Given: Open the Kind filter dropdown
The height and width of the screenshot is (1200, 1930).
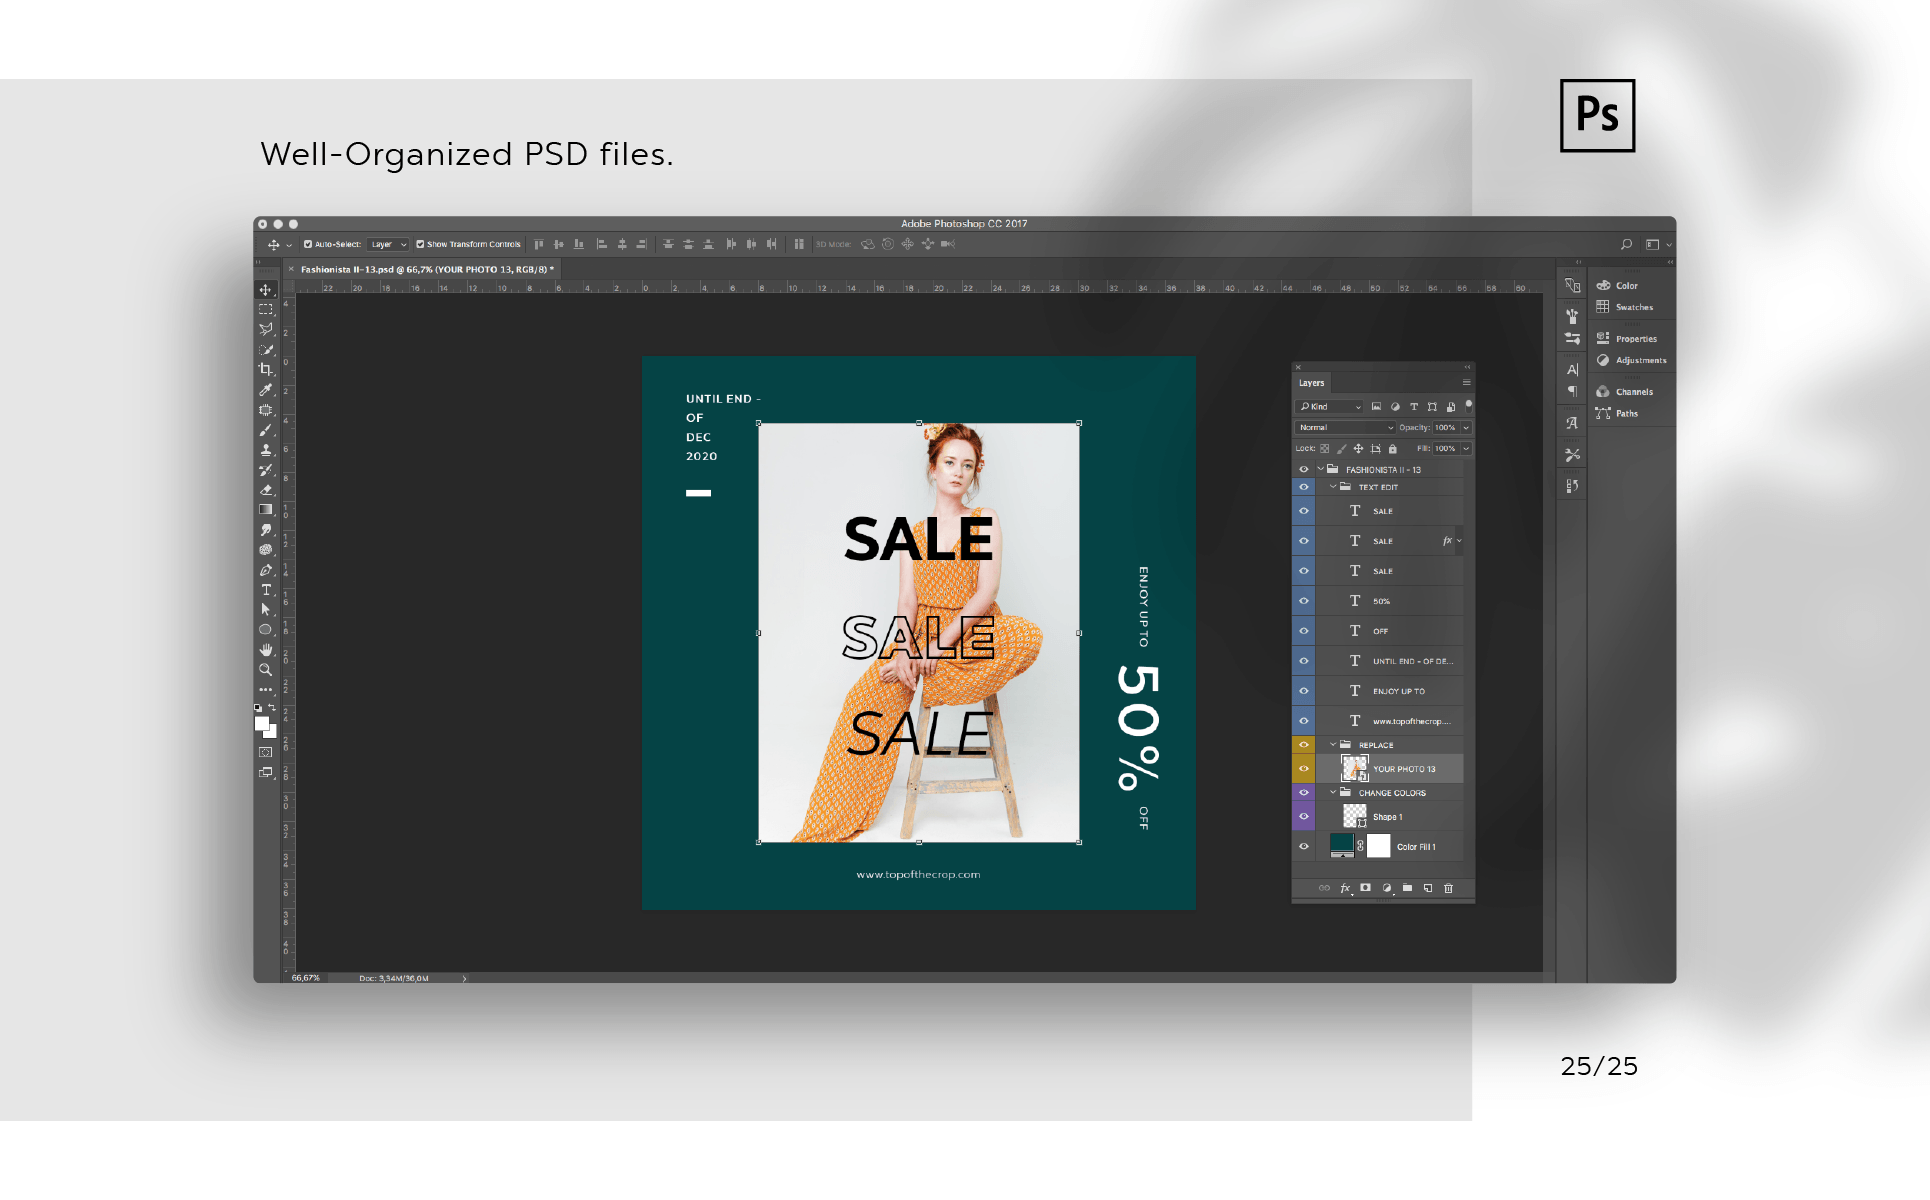Looking at the screenshot, I should coord(1330,407).
